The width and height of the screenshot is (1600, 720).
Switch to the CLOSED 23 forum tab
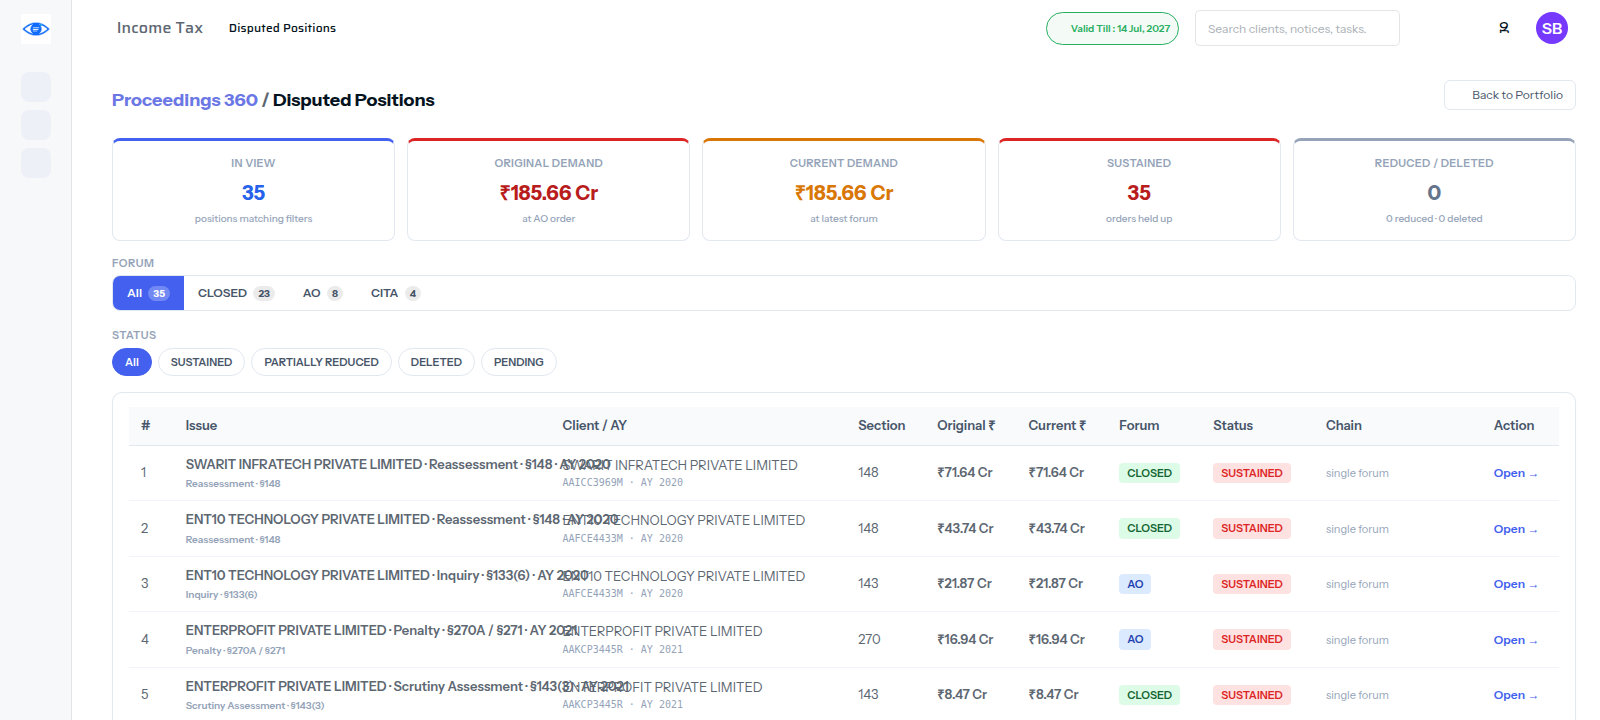235,293
